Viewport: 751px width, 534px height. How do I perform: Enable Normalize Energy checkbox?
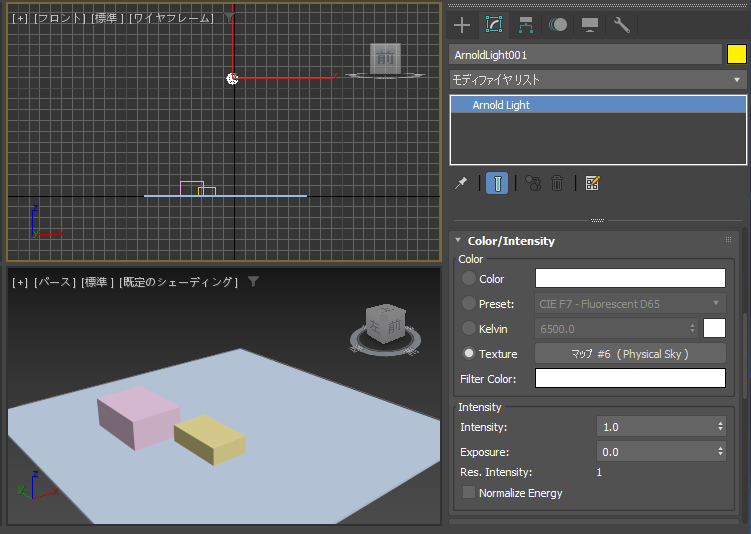469,492
